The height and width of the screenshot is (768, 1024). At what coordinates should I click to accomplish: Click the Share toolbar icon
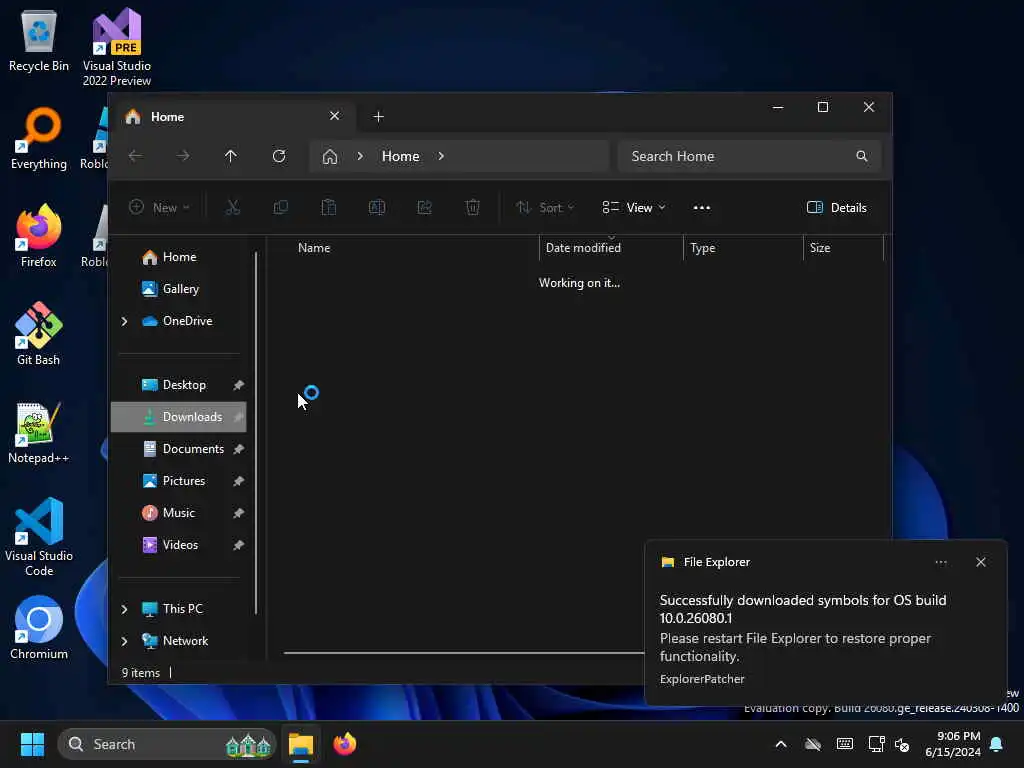pos(424,208)
